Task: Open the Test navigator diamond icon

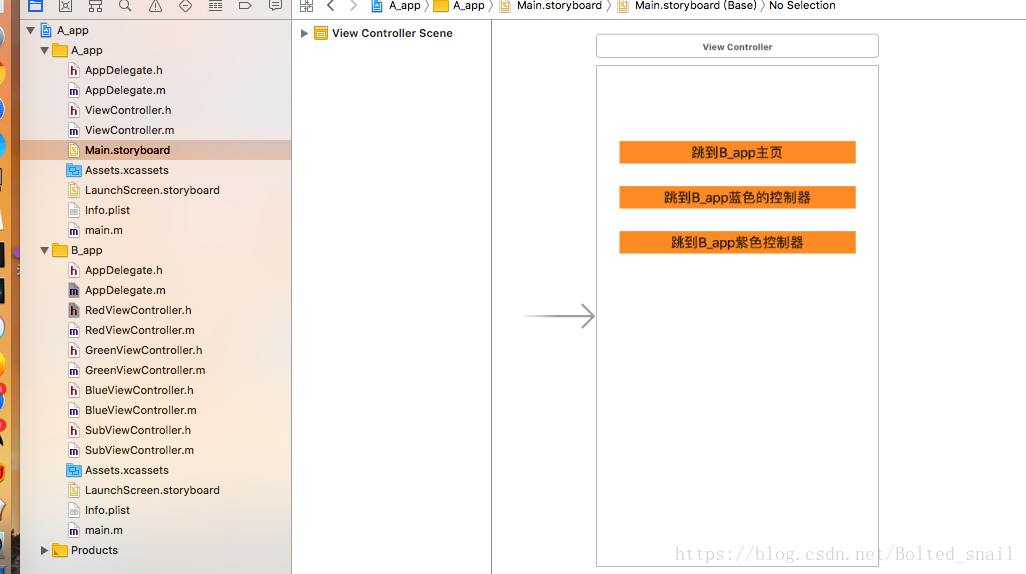Action: (185, 6)
